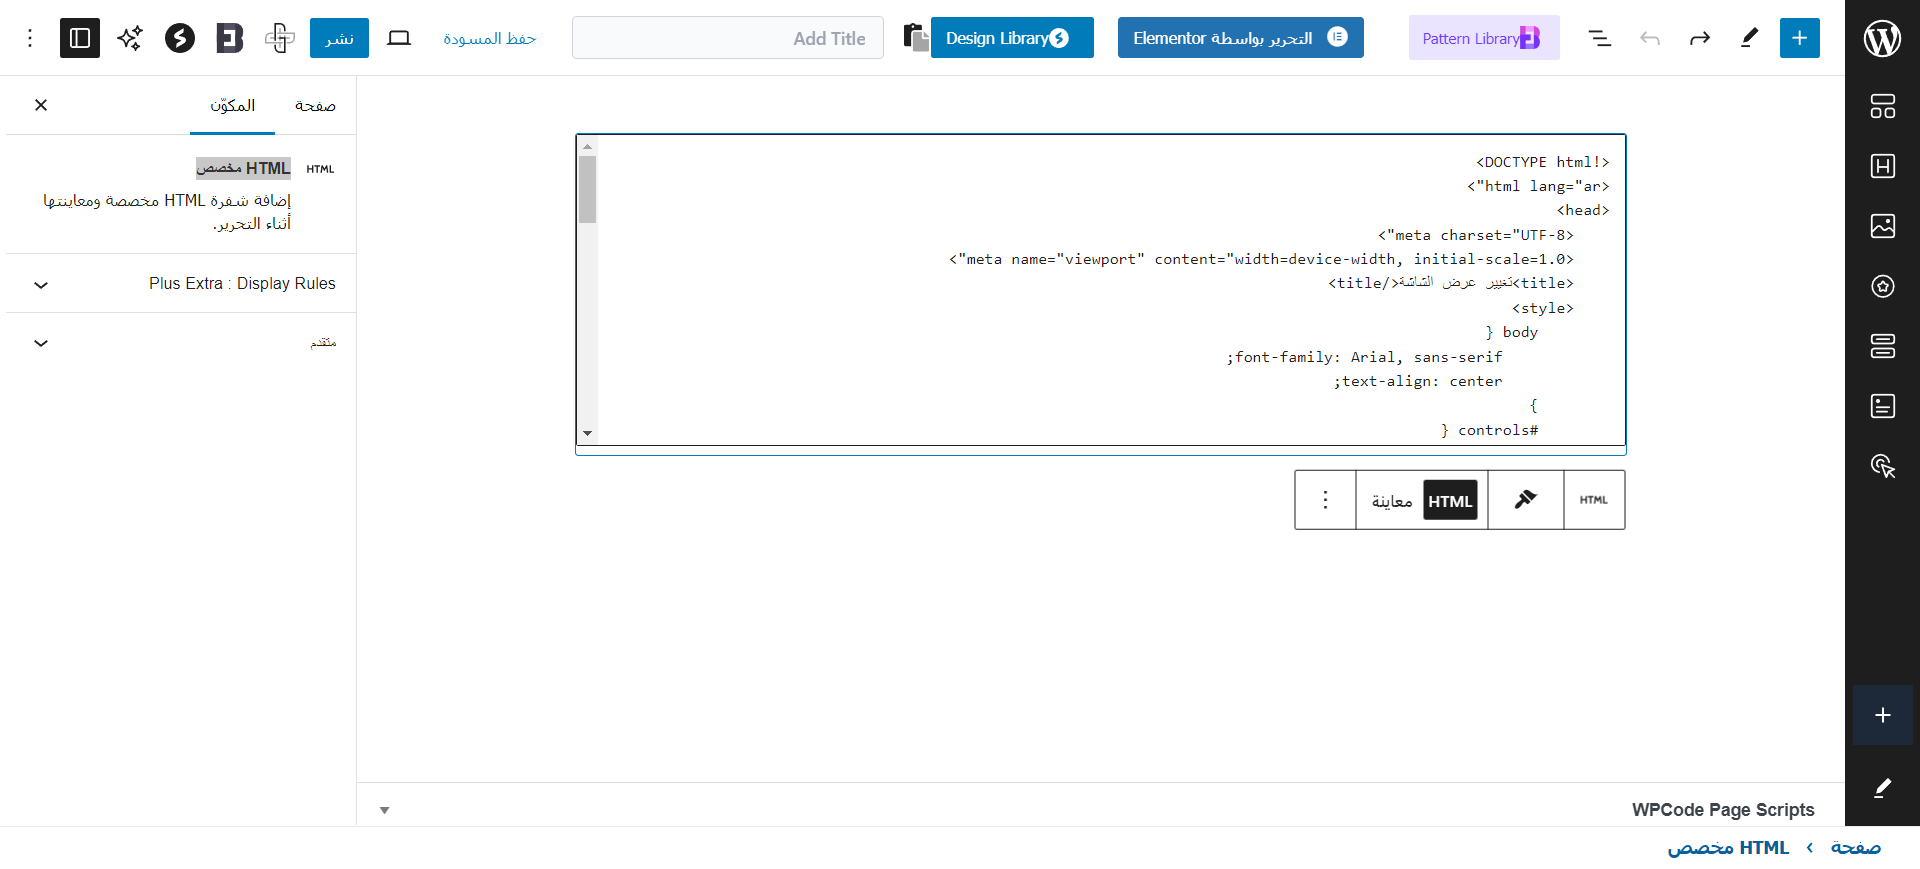This screenshot has width=1920, height=869.
Task: Click the حفظ المسودة save draft link
Action: 490,38
